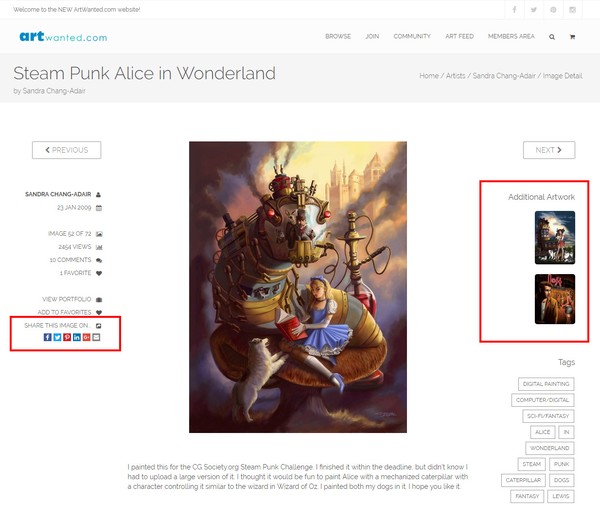Share image on Twitter
Viewport: 600px width, 520px height.
point(57,337)
